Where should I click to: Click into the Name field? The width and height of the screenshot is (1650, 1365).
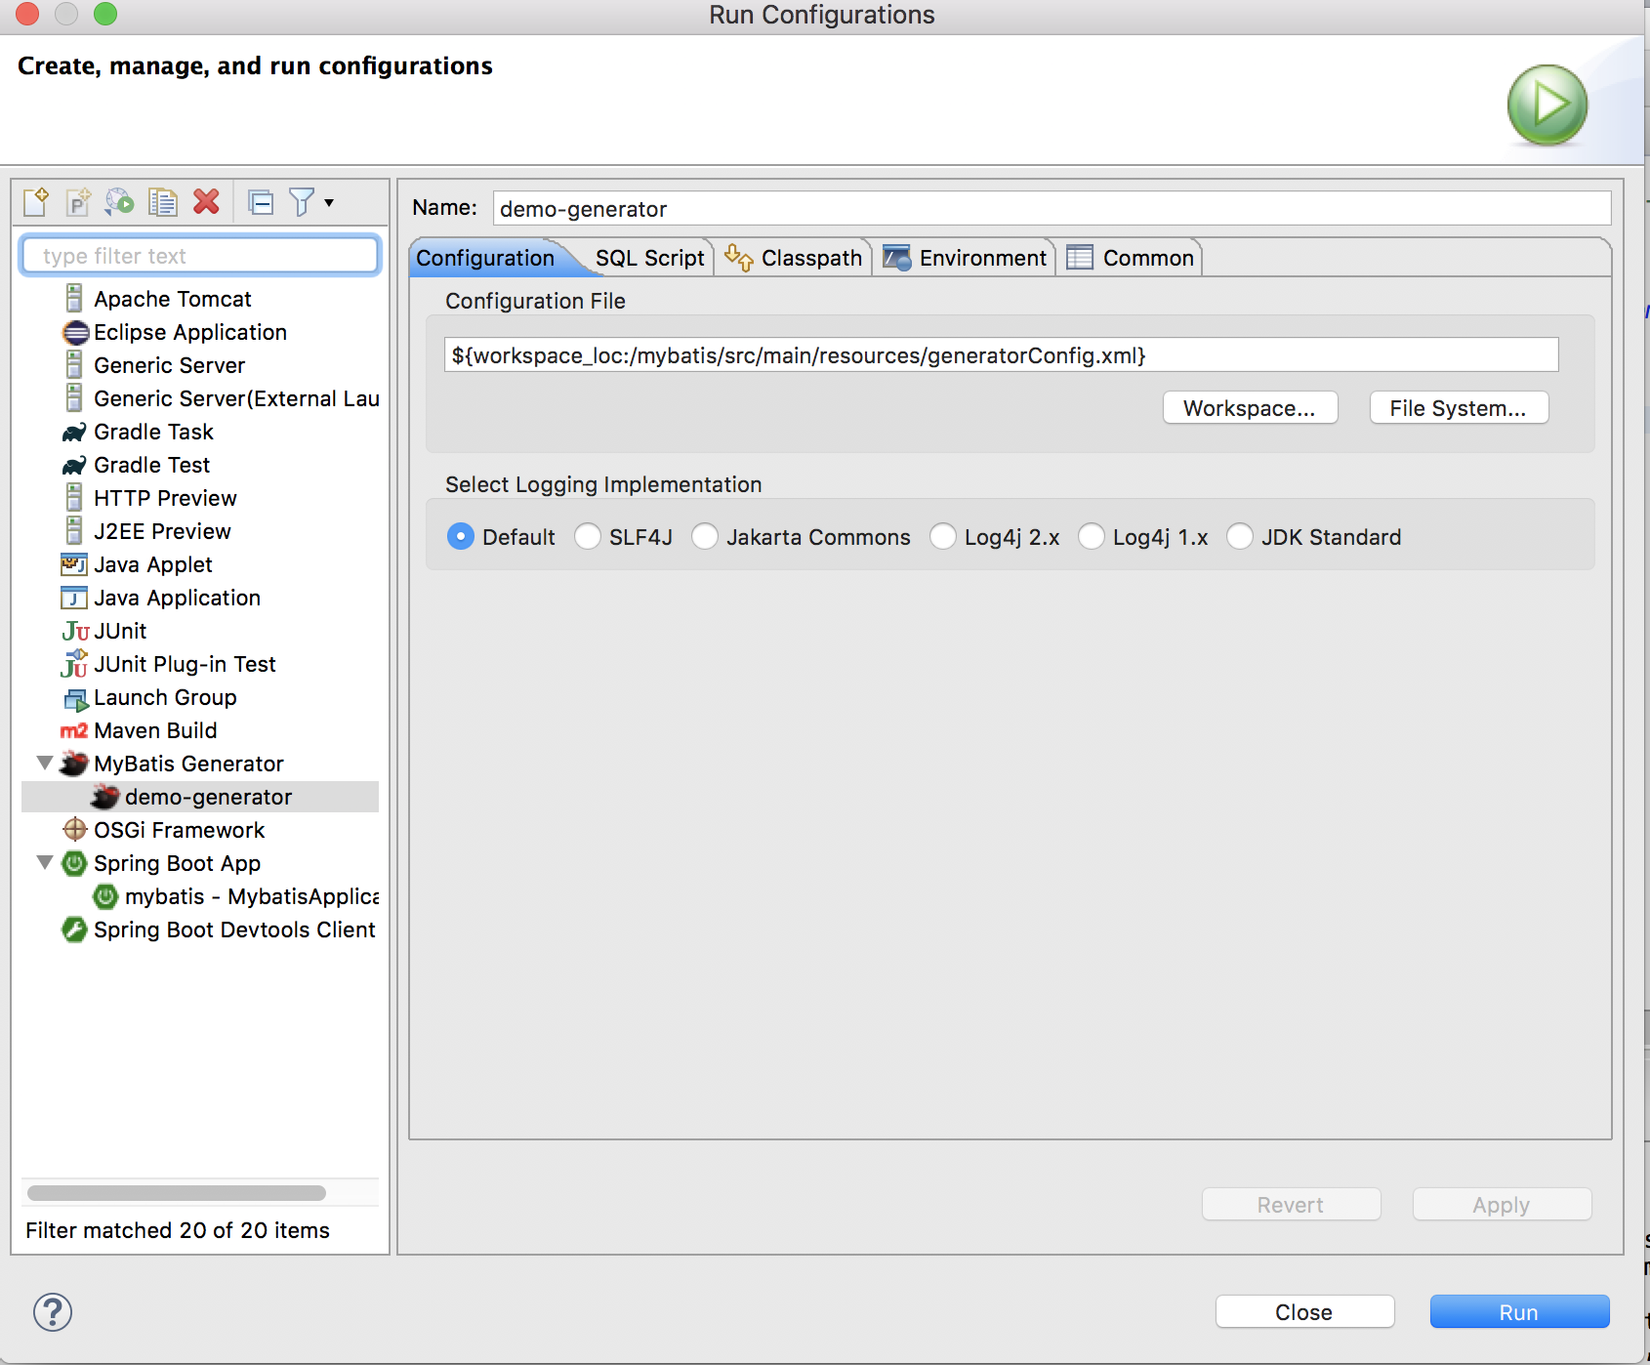pos(1052,208)
